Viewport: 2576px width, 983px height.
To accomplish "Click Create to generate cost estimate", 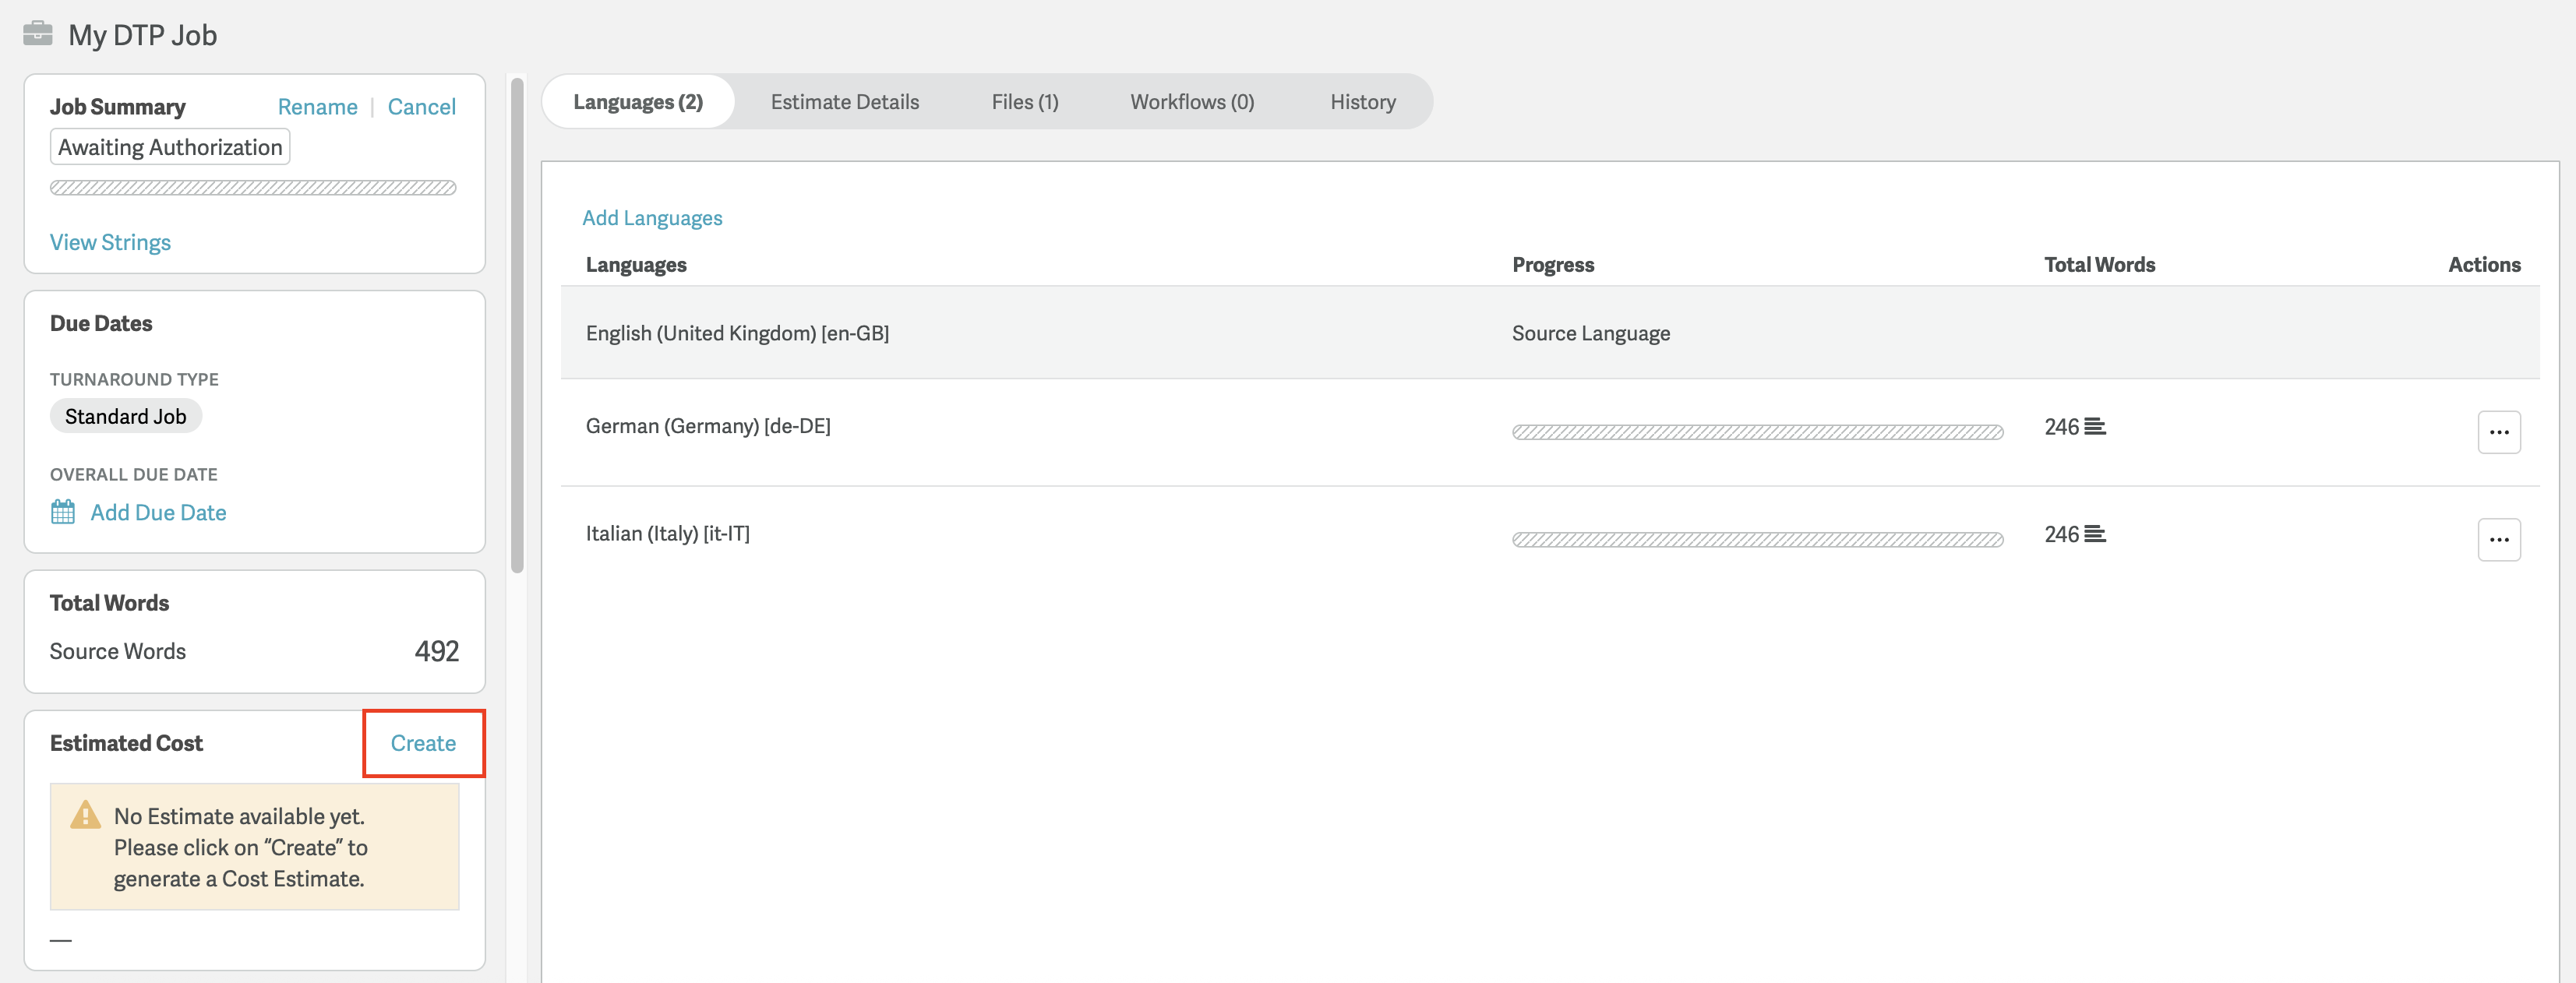I will pyautogui.click(x=423, y=743).
